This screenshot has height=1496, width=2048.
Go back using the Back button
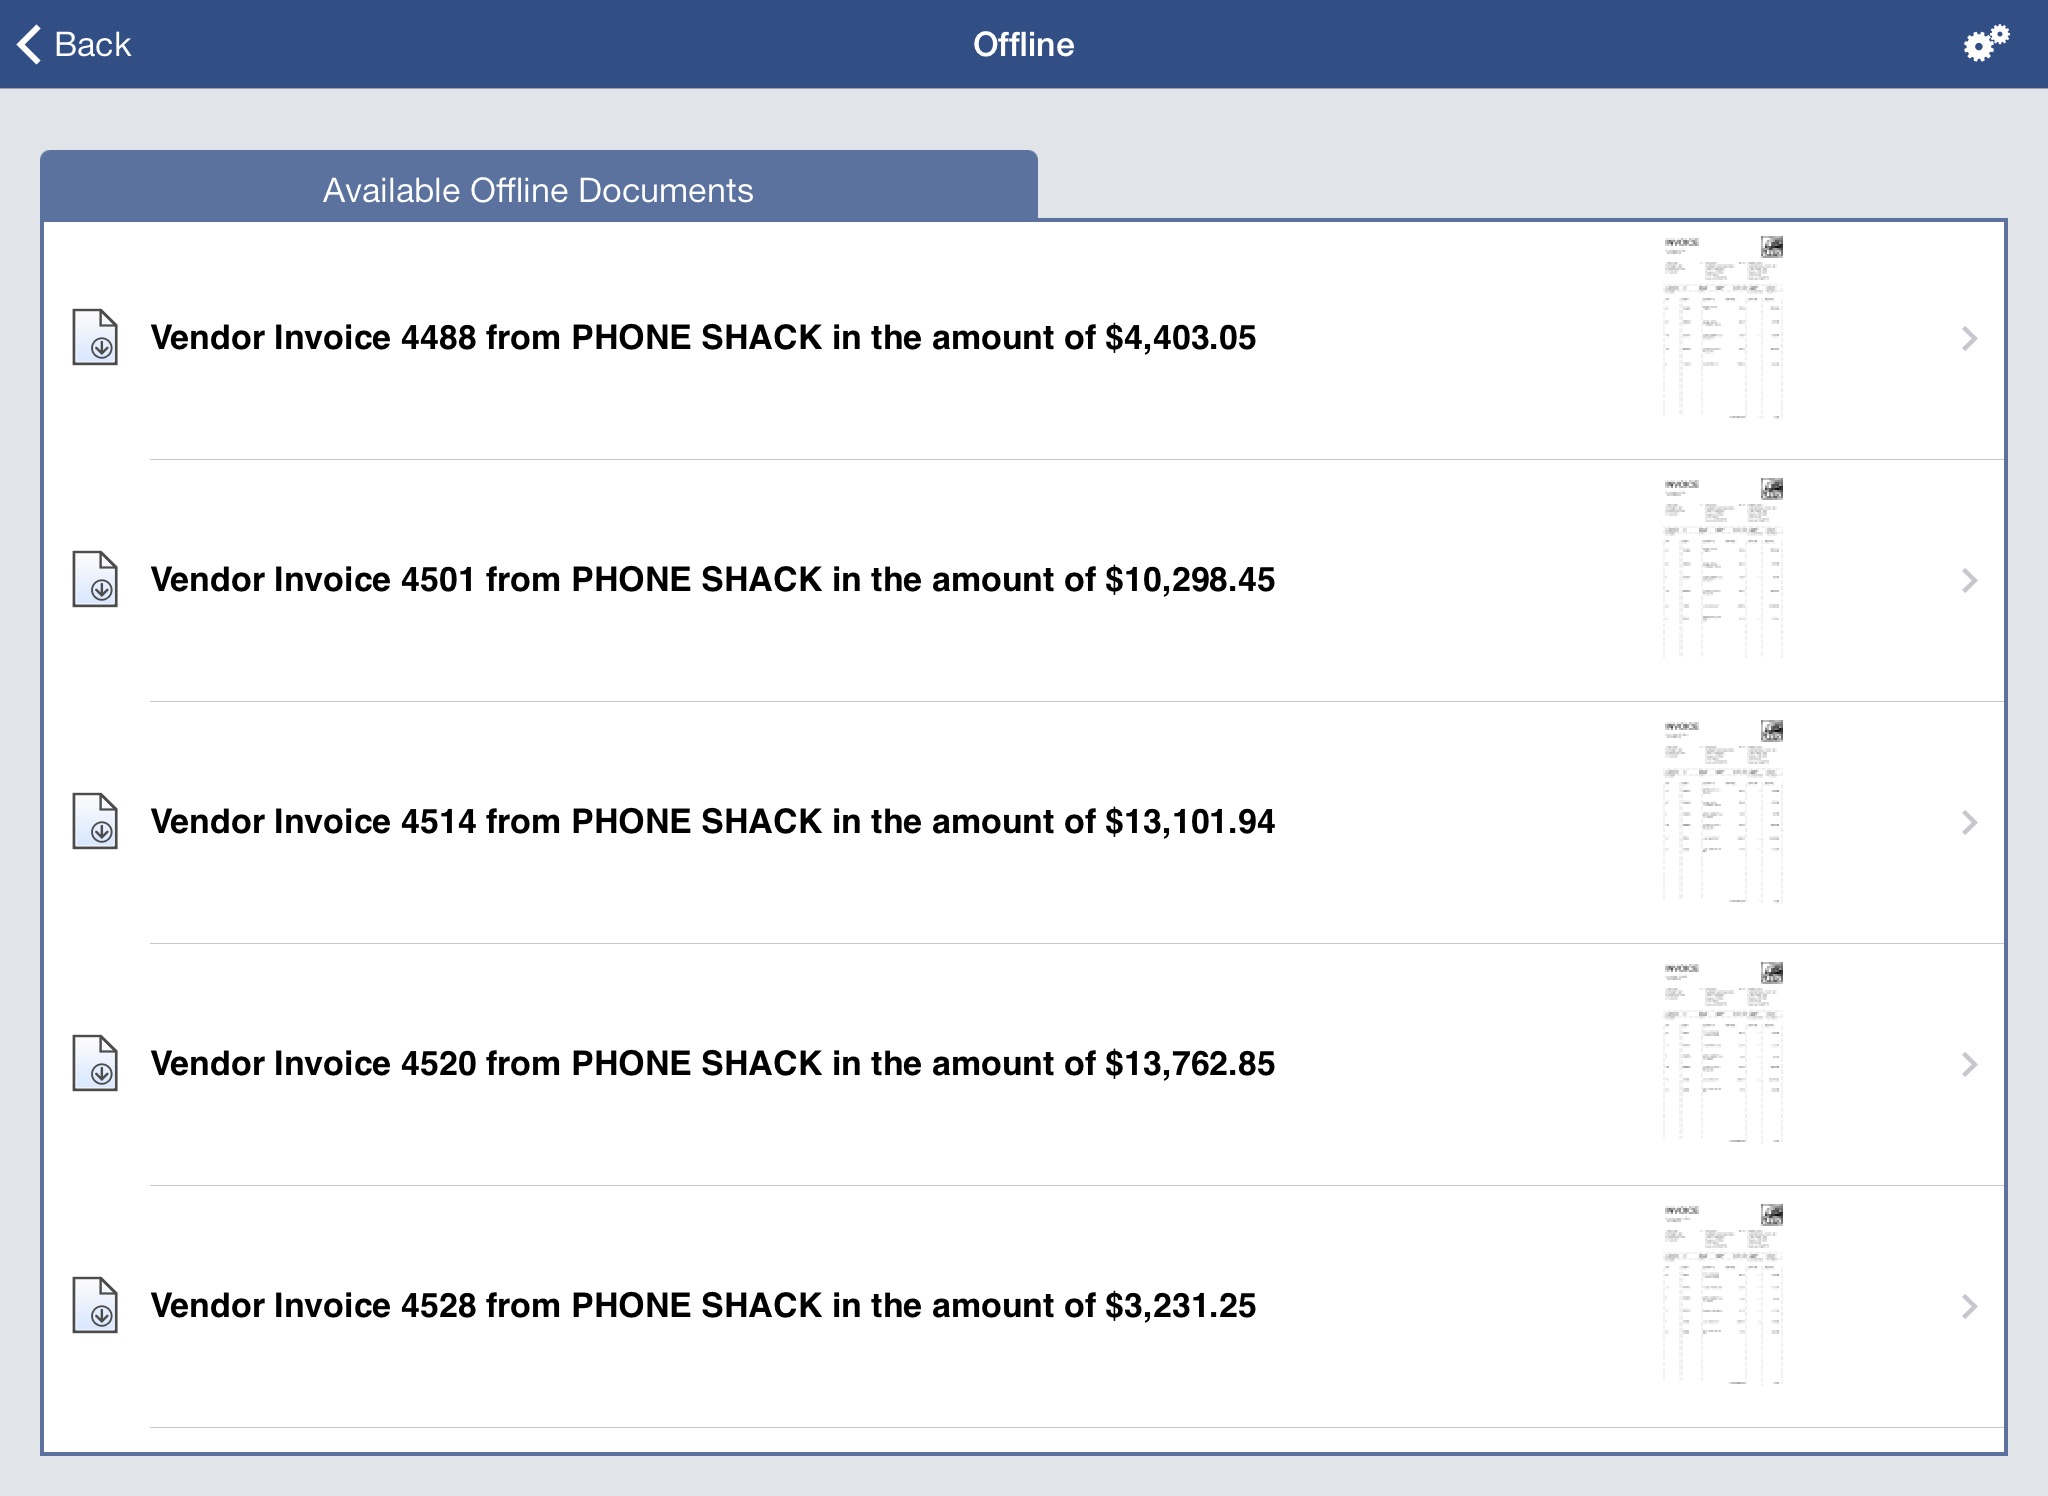pyautogui.click(x=74, y=44)
